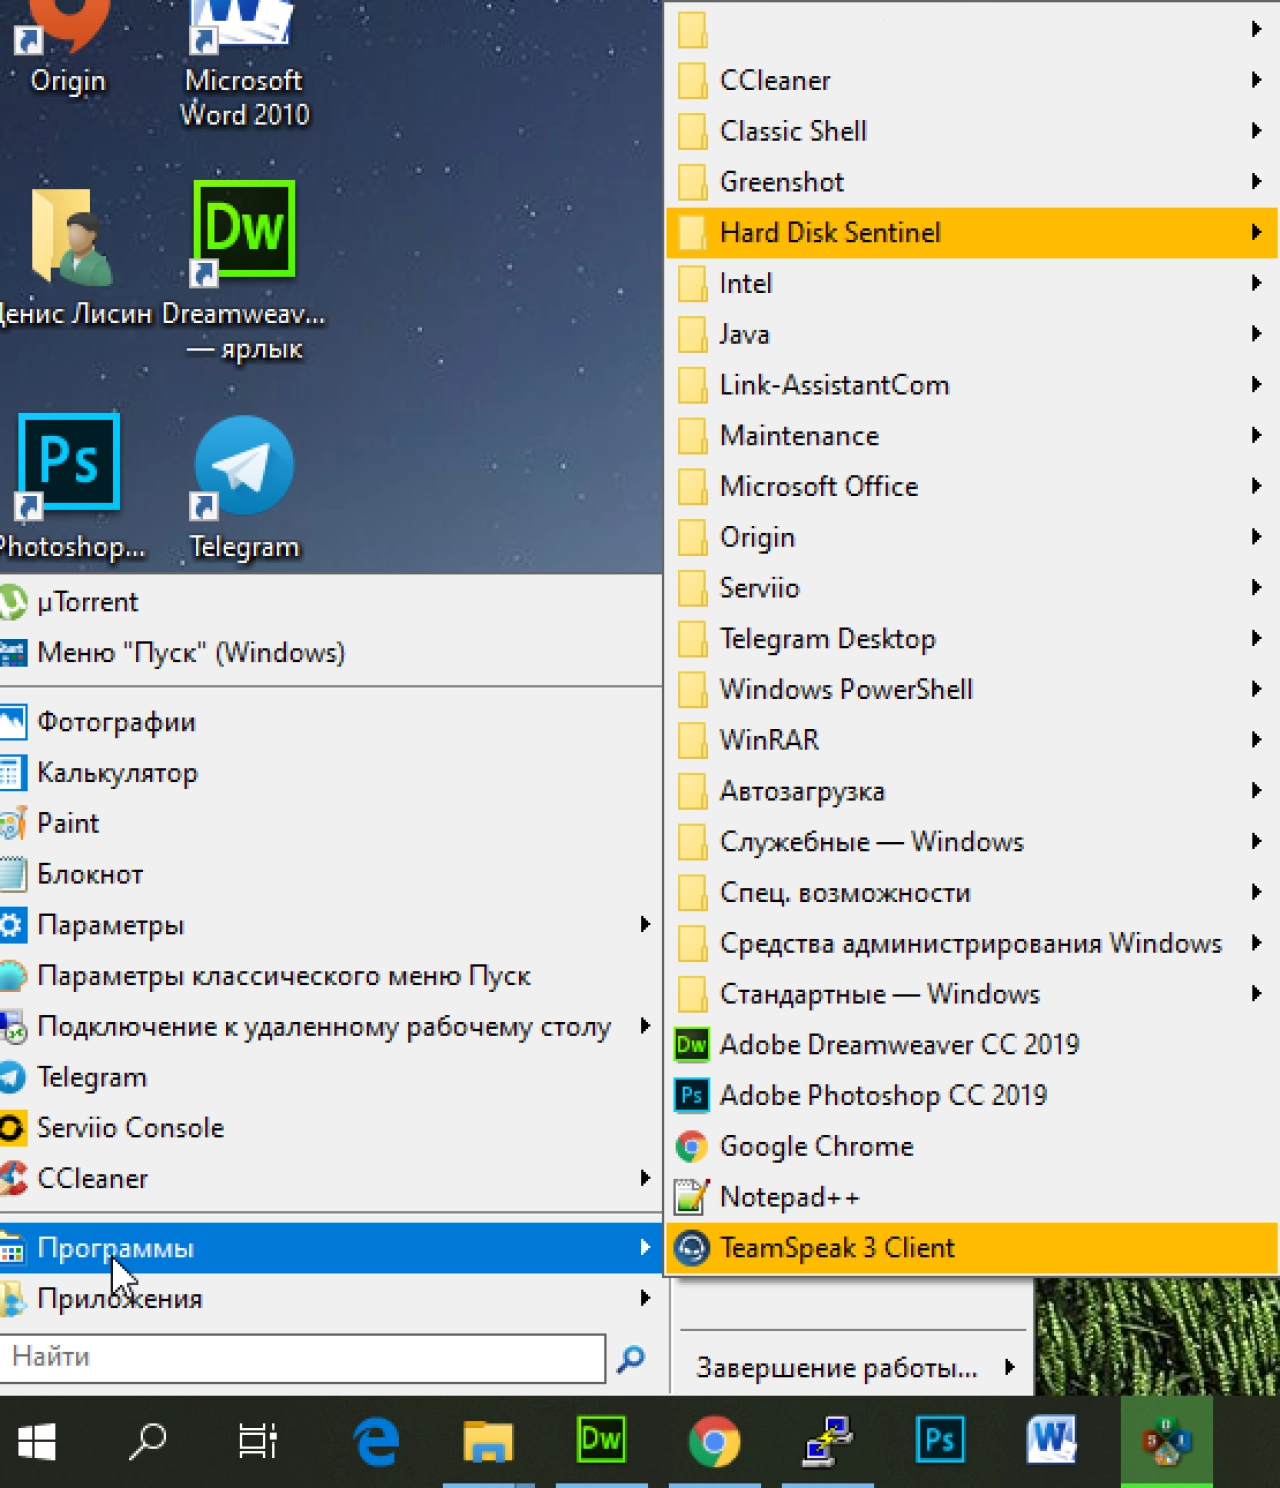
Task: Open Serviio Console
Action: pyautogui.click(x=330, y=1127)
